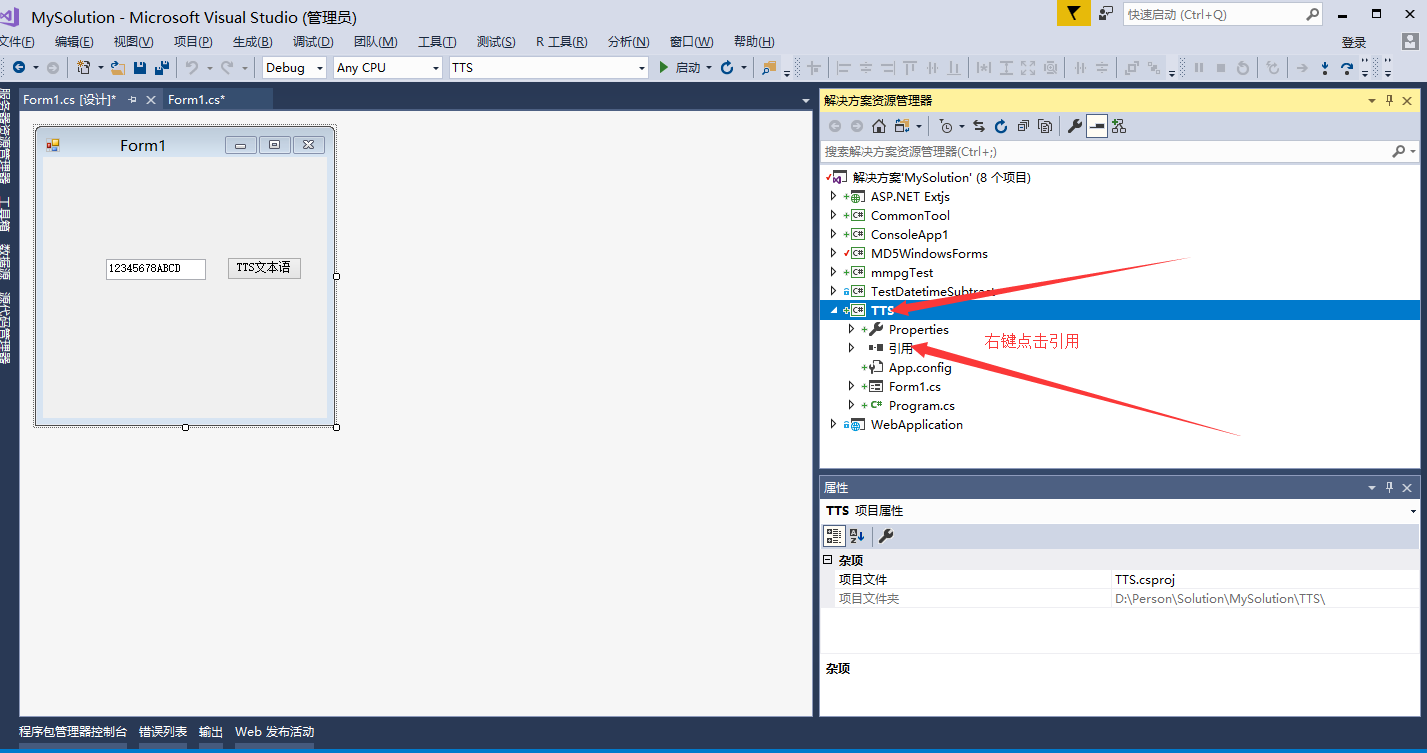This screenshot has width=1427, height=753.
Task: Toggle the pin on the Form1.cs design tab
Action: (x=132, y=99)
